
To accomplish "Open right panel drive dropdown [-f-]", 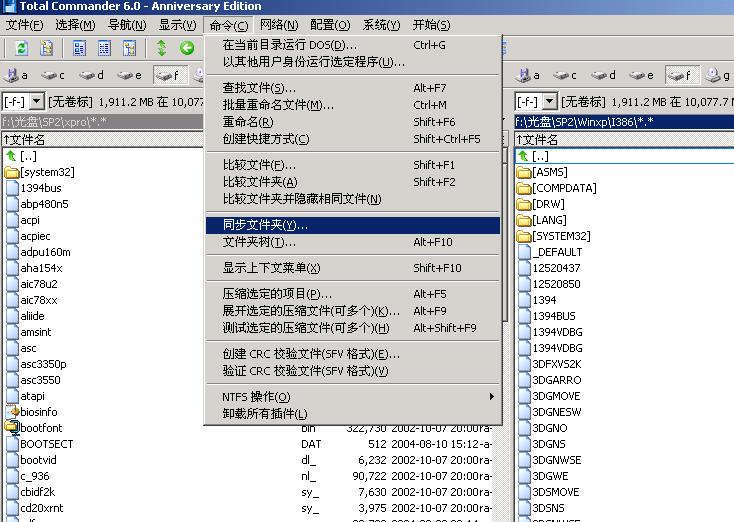I will coord(549,101).
